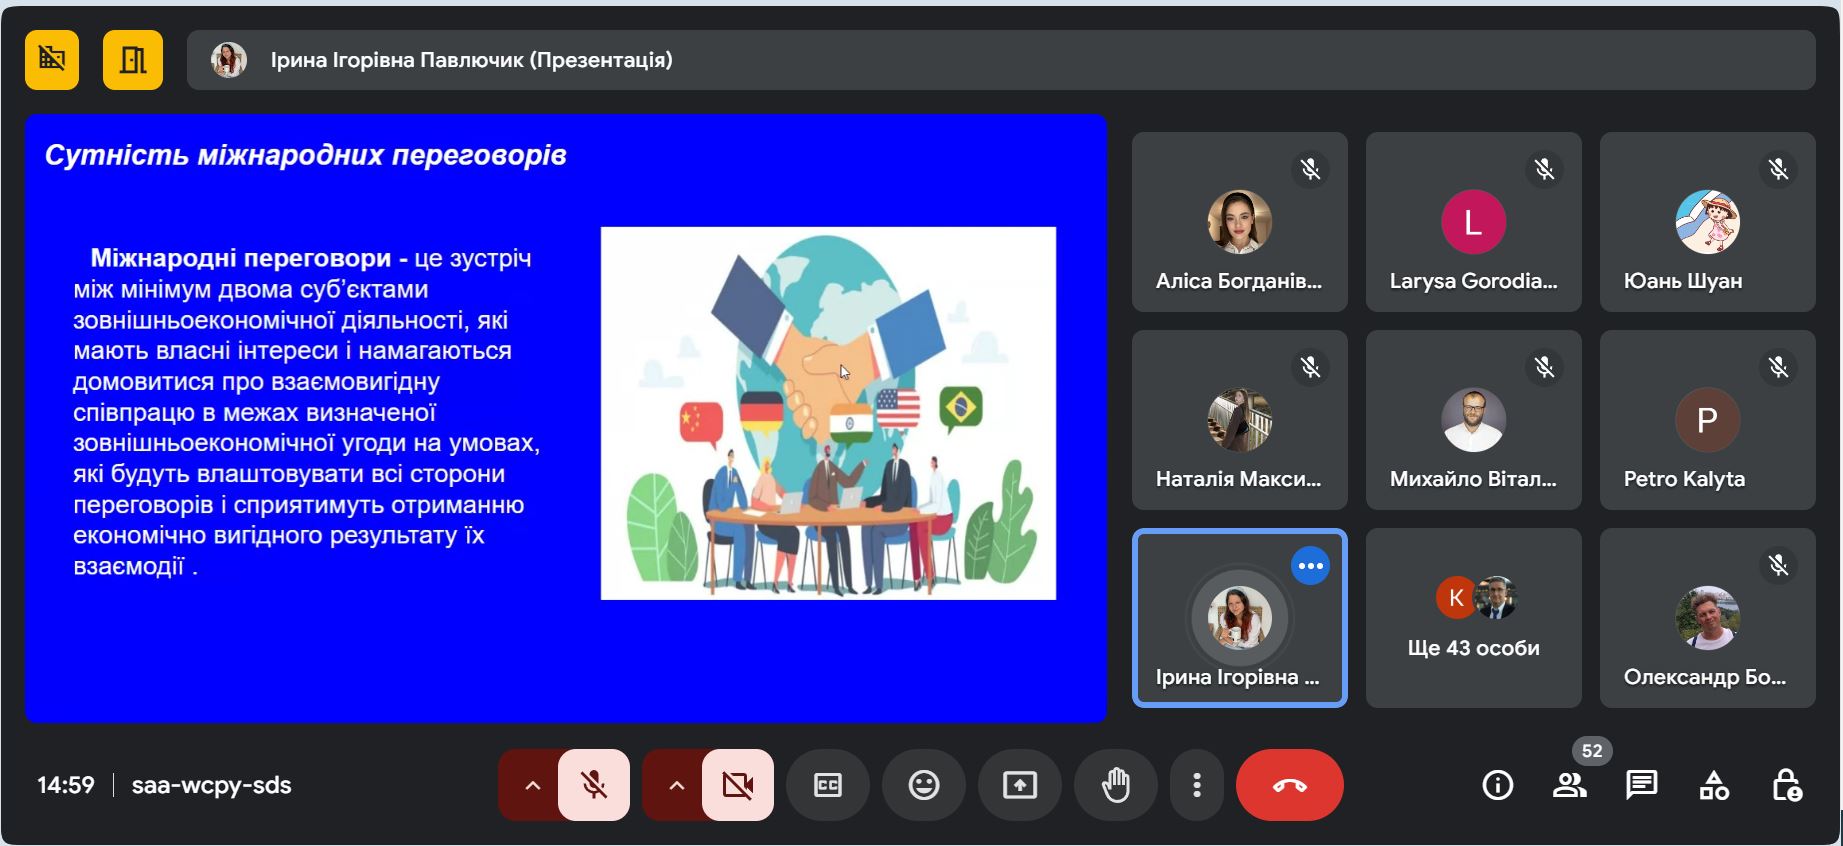Open the Activities shapes icon
The width and height of the screenshot is (1843, 846).
pos(1714,785)
